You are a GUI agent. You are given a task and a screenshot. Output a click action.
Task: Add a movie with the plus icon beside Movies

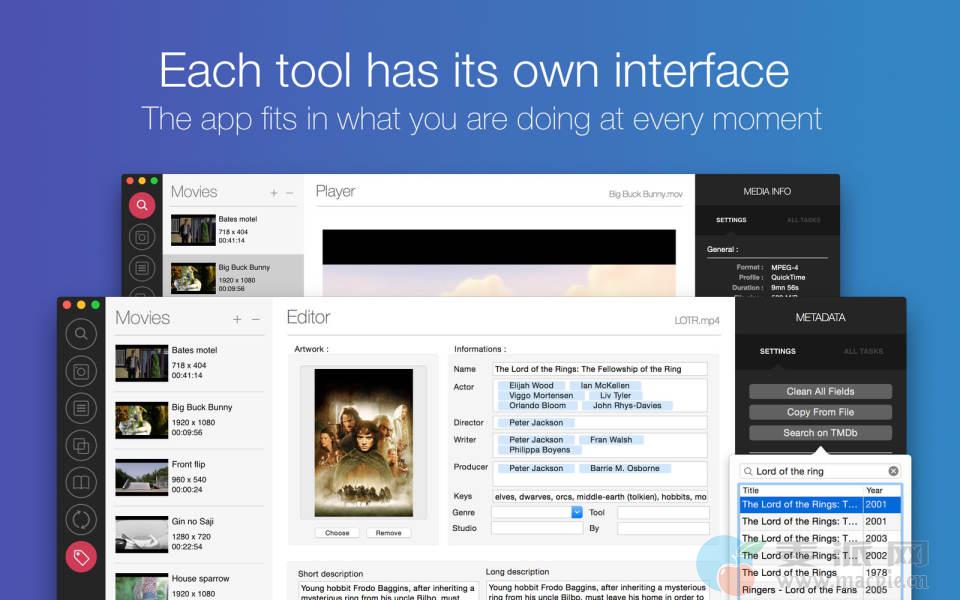tap(237, 319)
